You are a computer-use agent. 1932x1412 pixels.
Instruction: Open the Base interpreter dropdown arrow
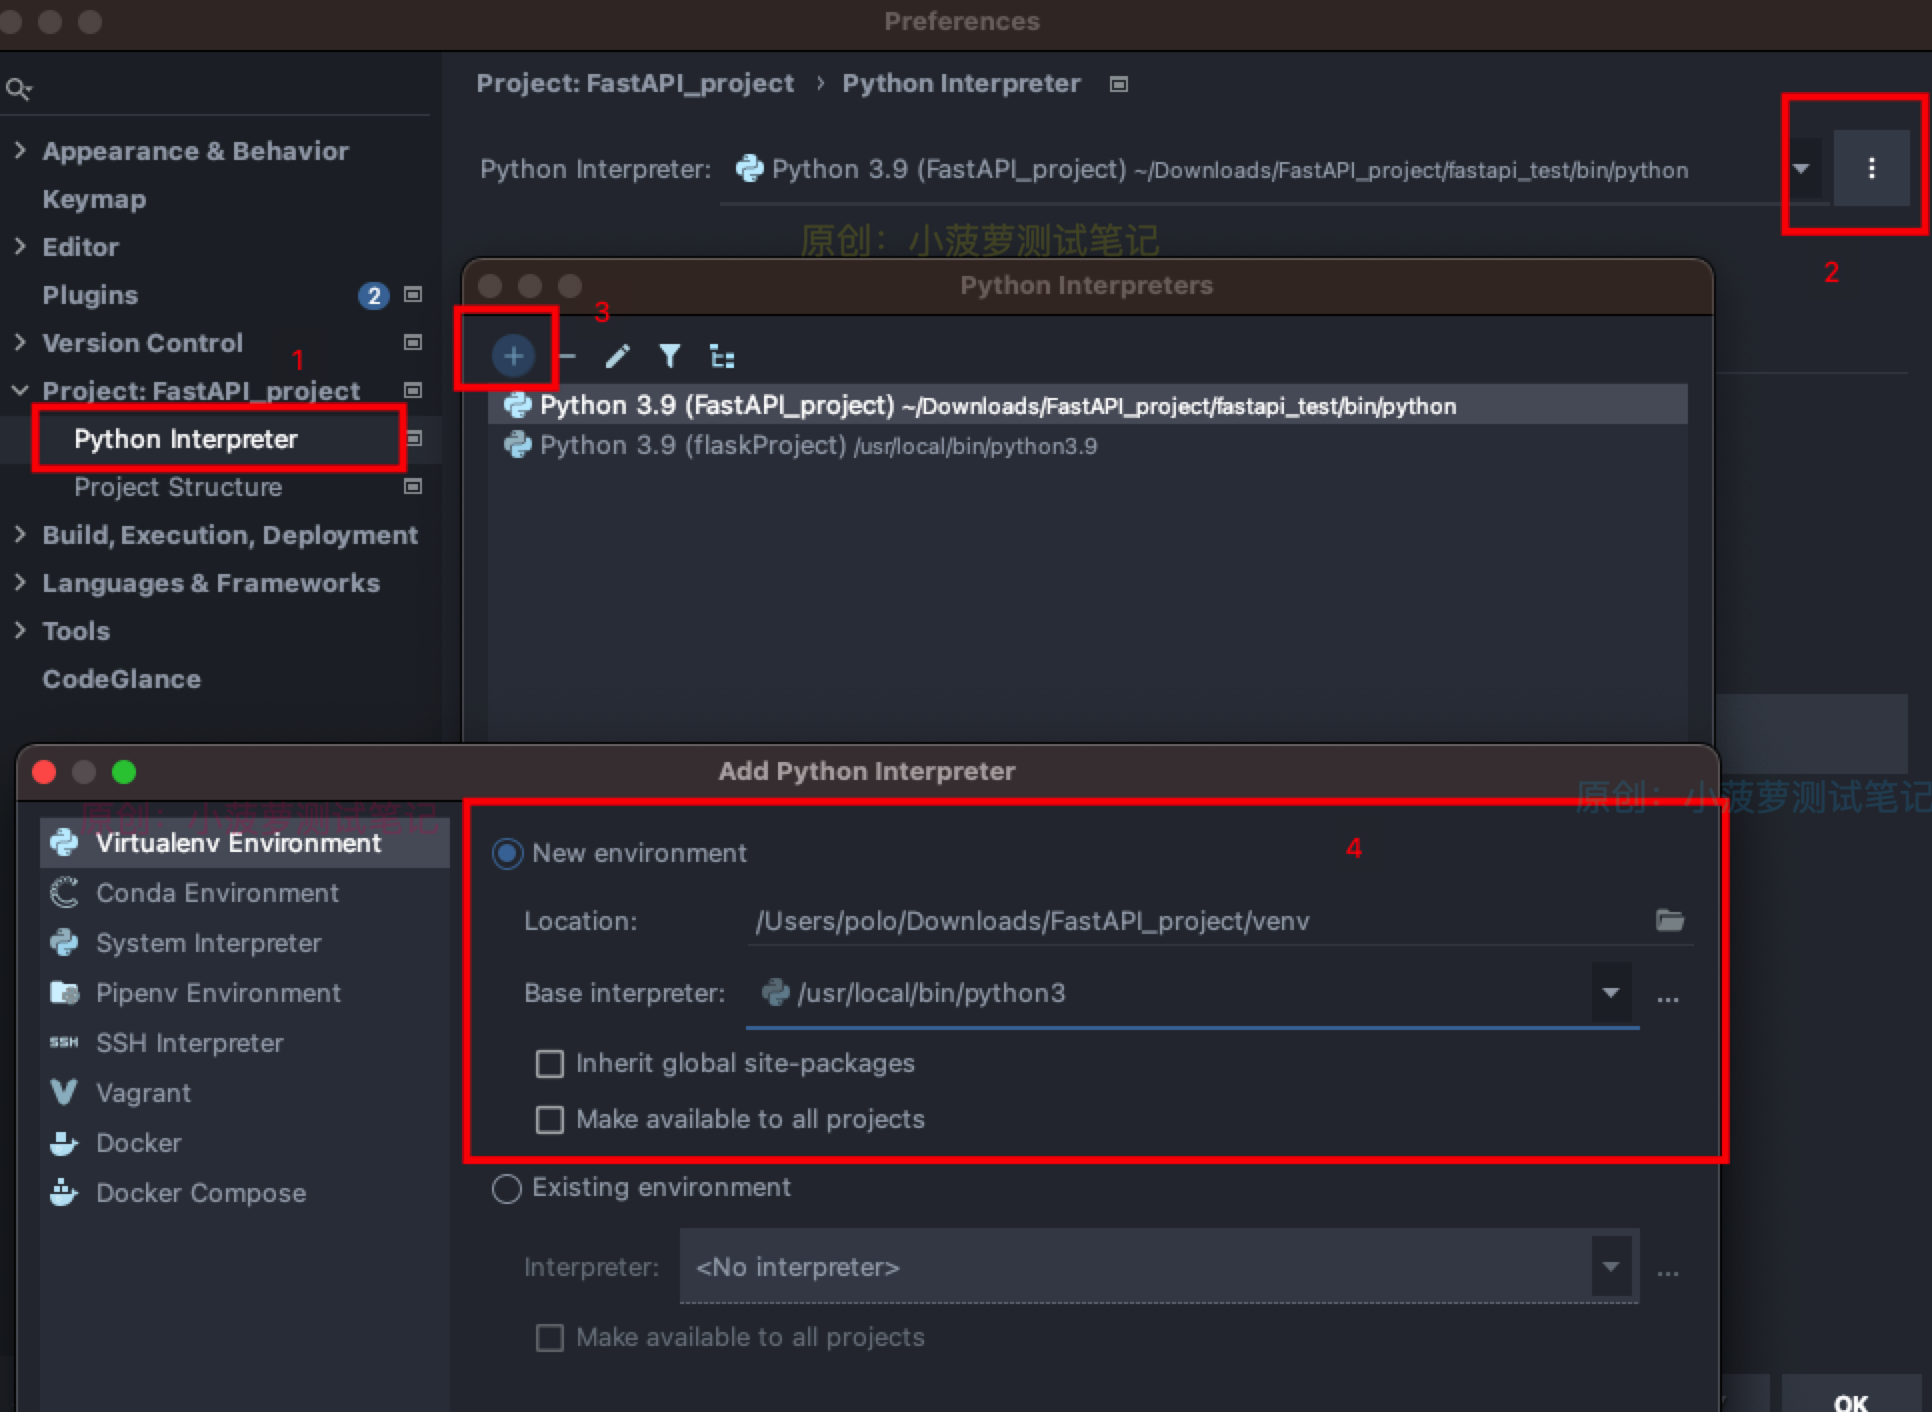(1611, 993)
